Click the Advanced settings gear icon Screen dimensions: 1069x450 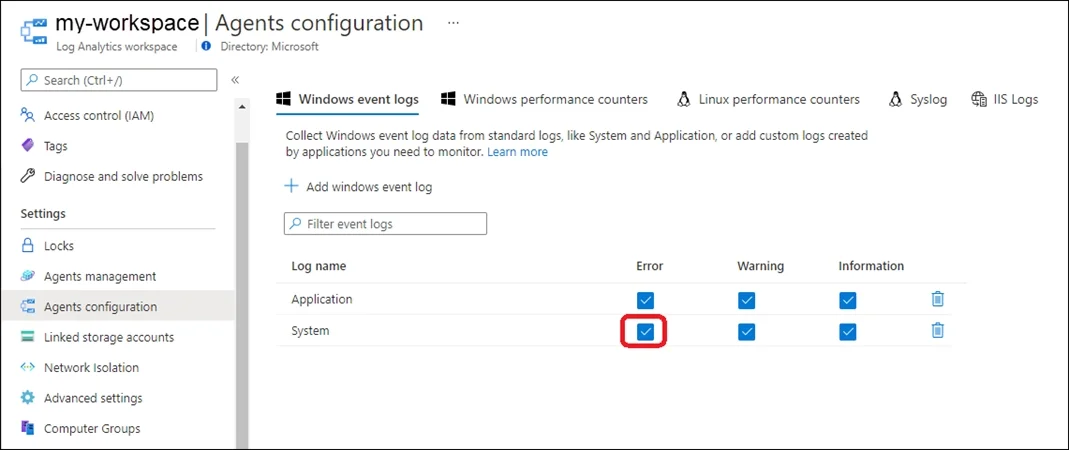(27, 398)
